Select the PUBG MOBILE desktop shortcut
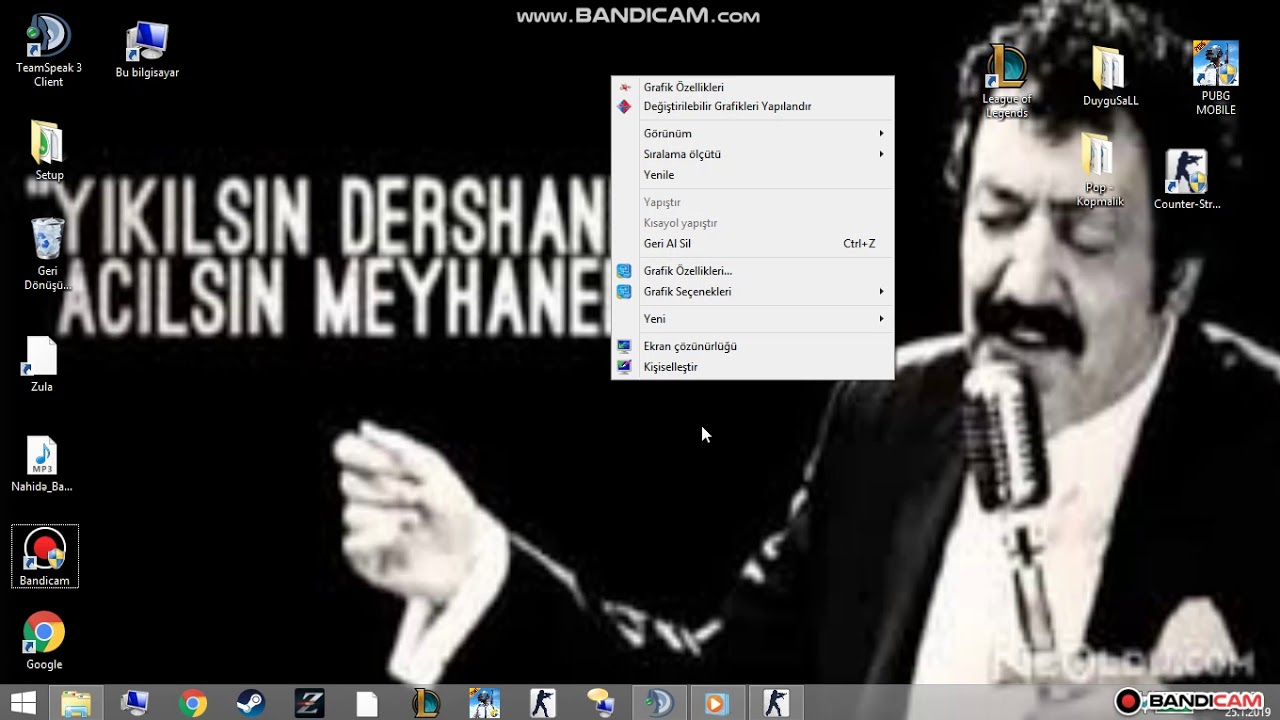This screenshot has height=720, width=1280. click(x=1216, y=78)
